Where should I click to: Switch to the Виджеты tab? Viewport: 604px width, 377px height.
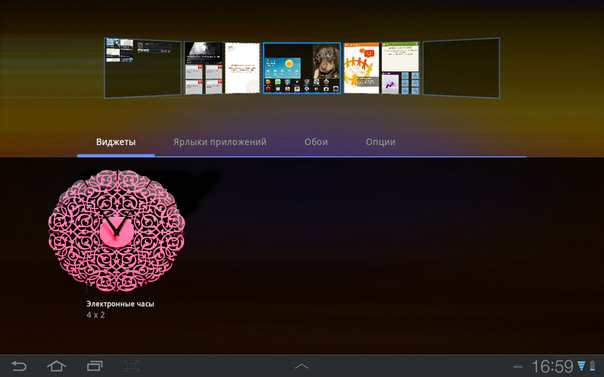pyautogui.click(x=116, y=142)
